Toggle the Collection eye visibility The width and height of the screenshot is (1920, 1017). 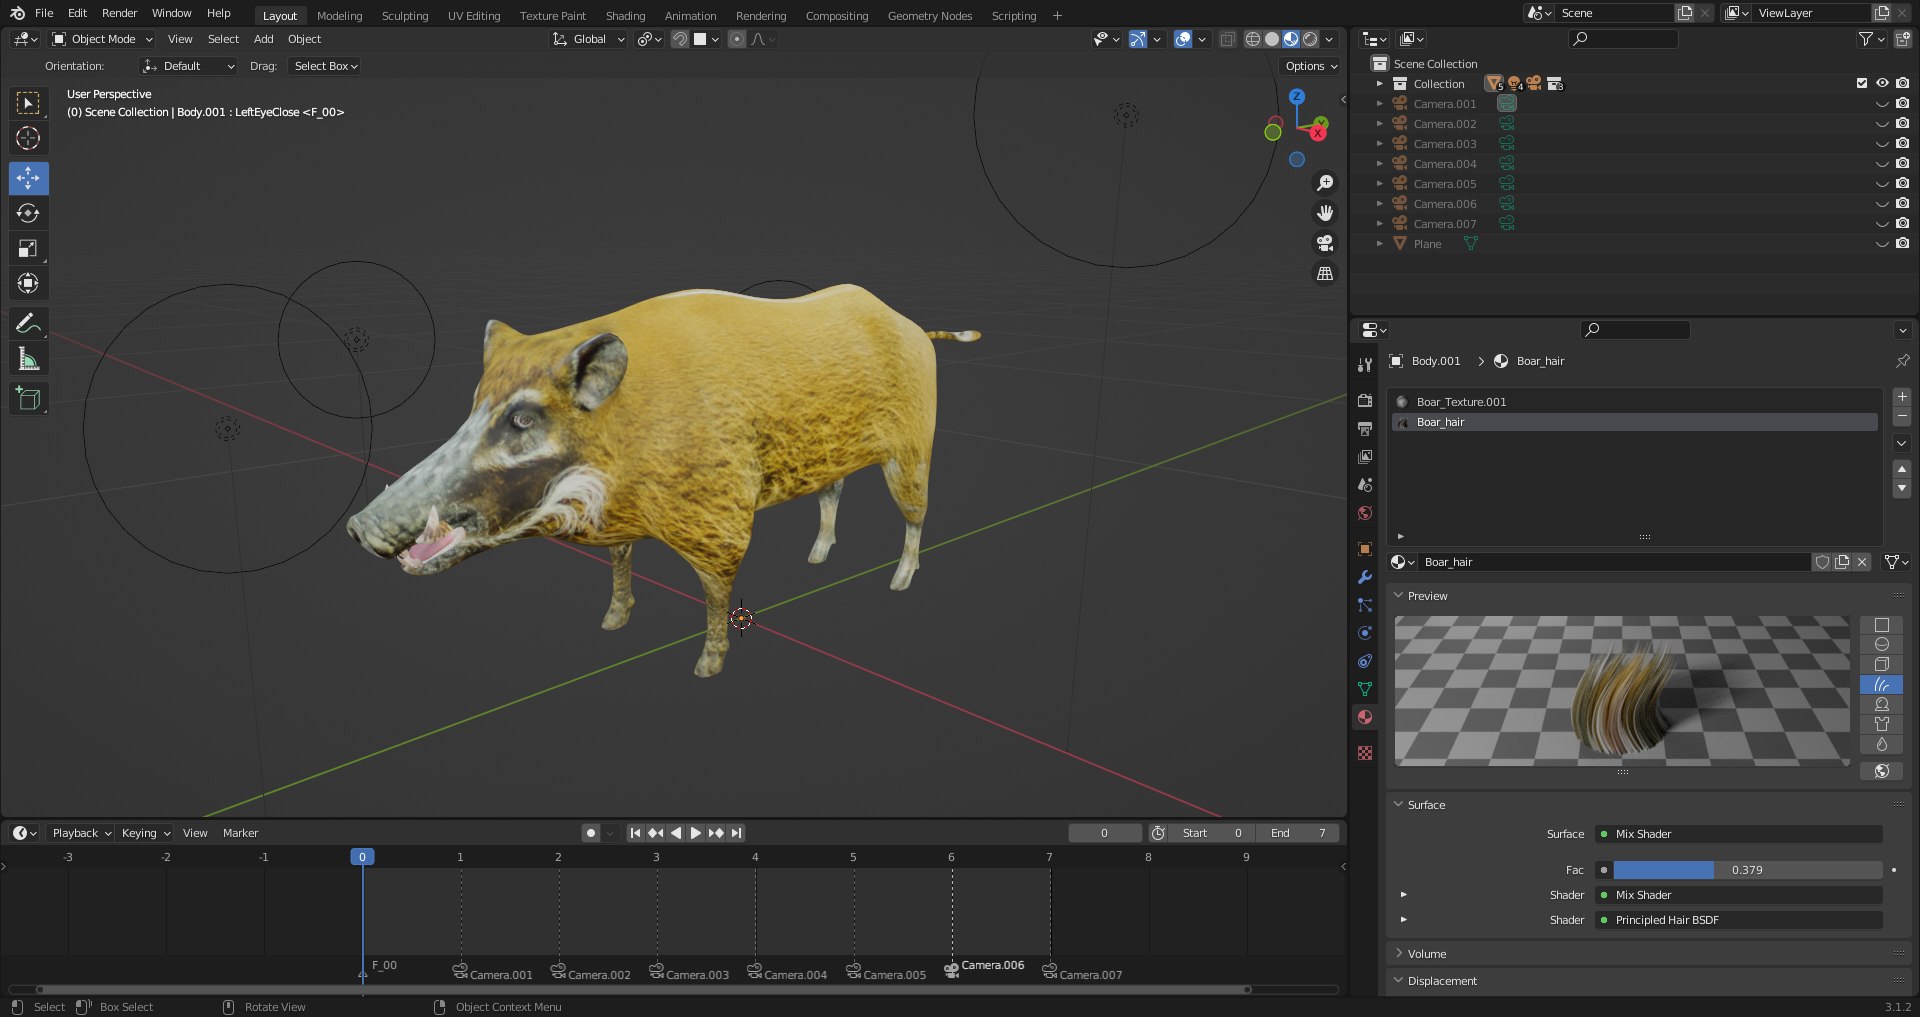point(1882,83)
